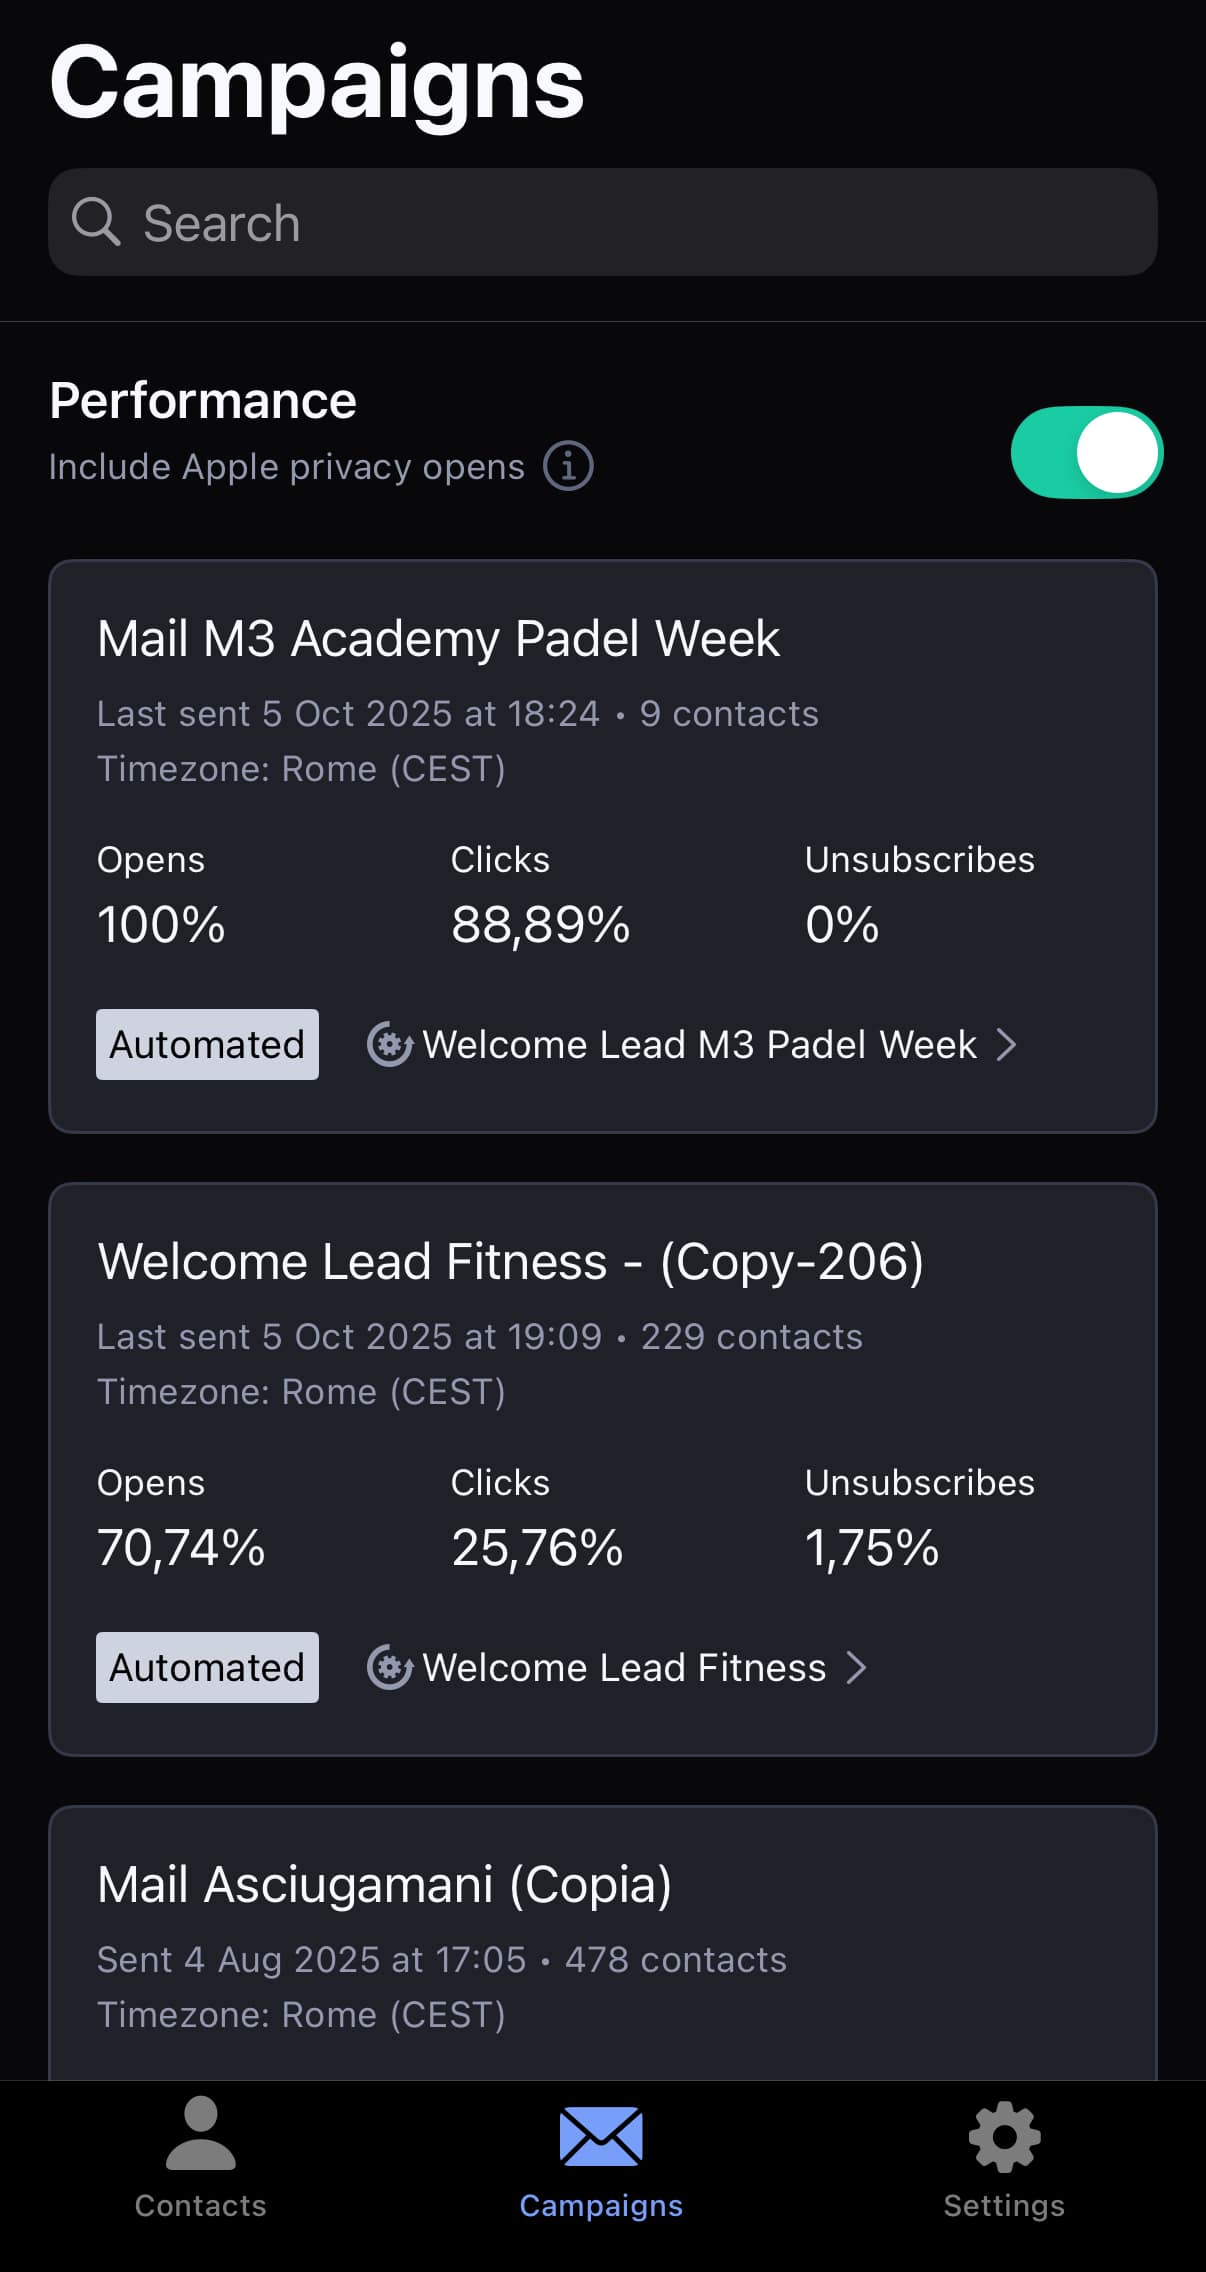Tap the Settings gear icon
1206x2272 pixels.
1004,2136
